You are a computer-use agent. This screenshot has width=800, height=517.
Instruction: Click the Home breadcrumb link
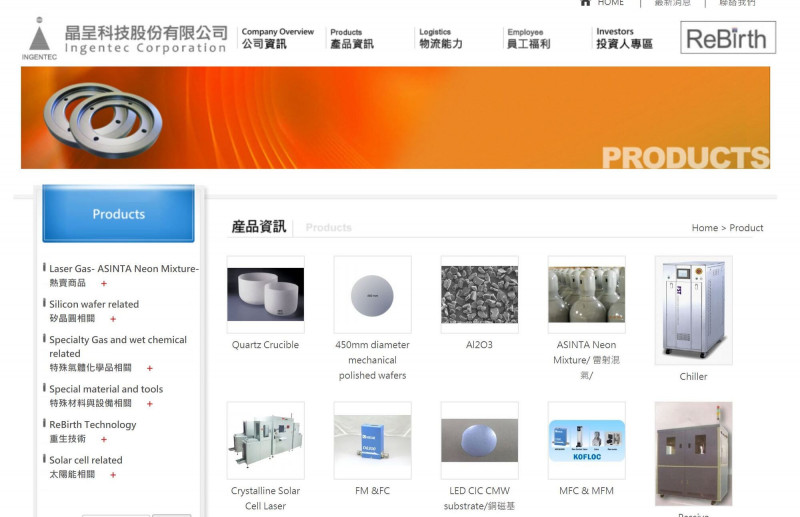click(x=704, y=228)
